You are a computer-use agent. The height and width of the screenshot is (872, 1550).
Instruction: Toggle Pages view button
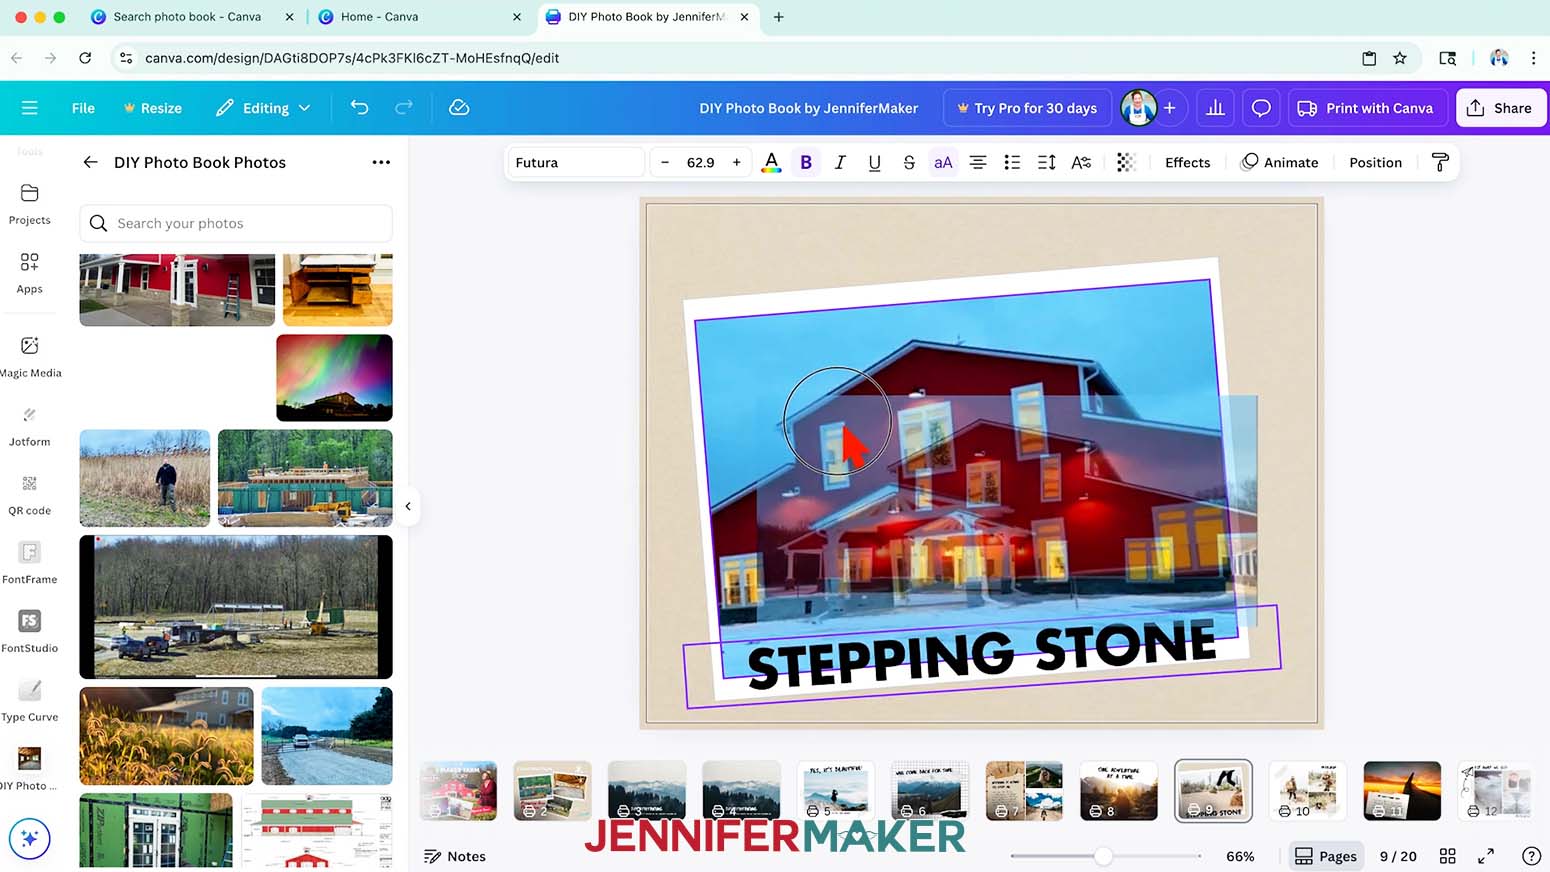[1326, 856]
